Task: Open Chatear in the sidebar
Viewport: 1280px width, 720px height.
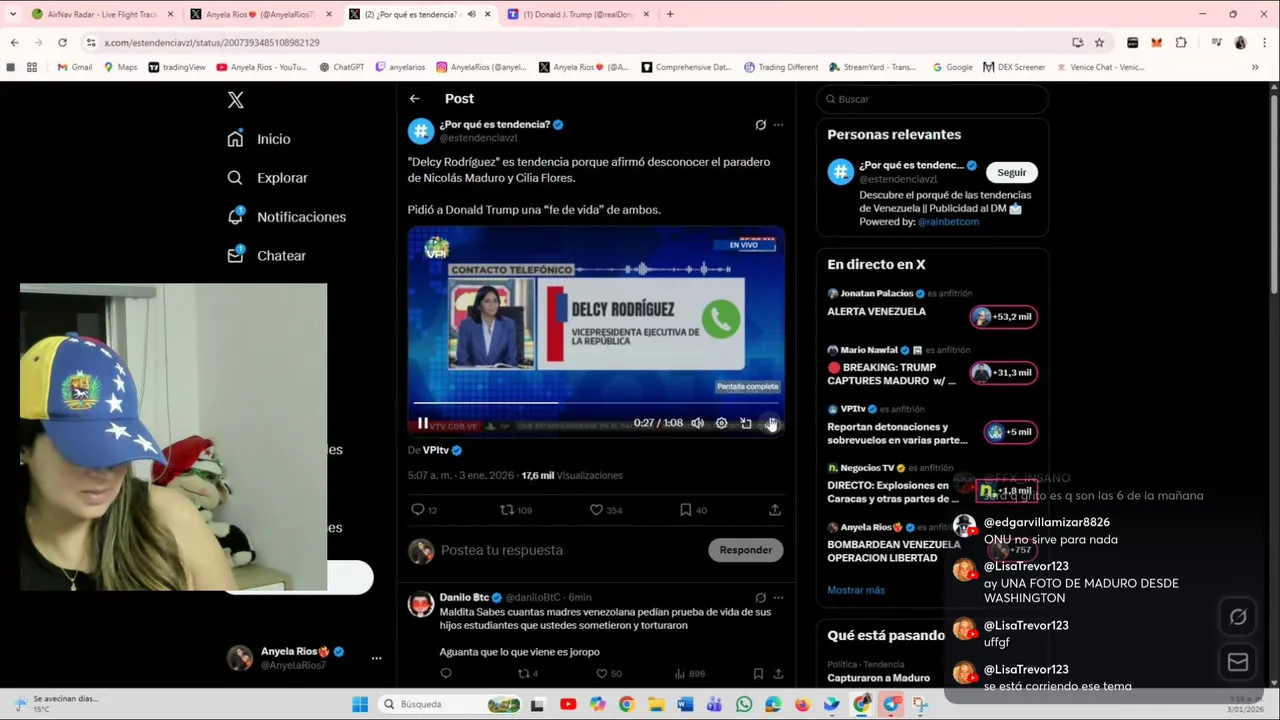Action: 266,256
